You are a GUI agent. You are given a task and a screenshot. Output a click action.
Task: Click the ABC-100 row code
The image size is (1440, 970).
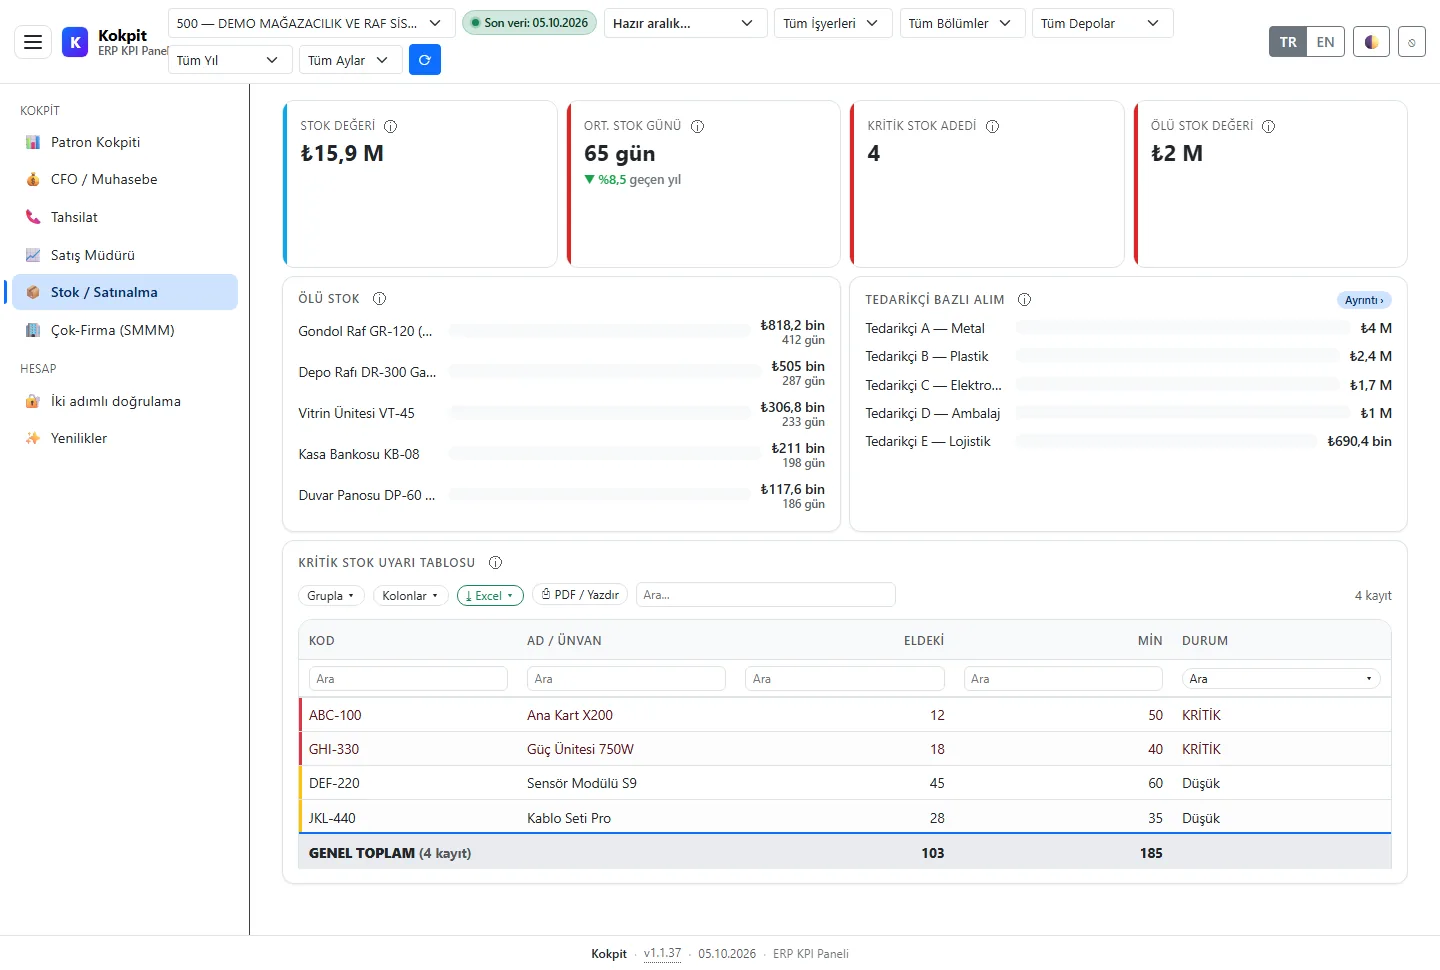click(335, 715)
